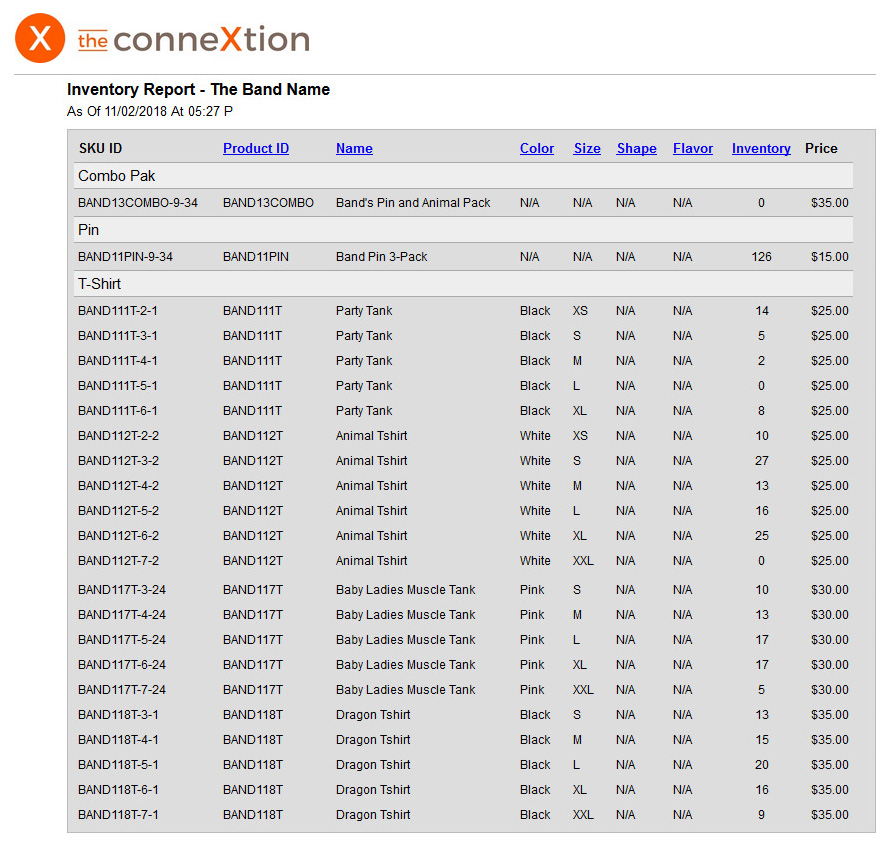Click the SKU ID column heading
This screenshot has height=846, width=889.
pyautogui.click(x=100, y=149)
